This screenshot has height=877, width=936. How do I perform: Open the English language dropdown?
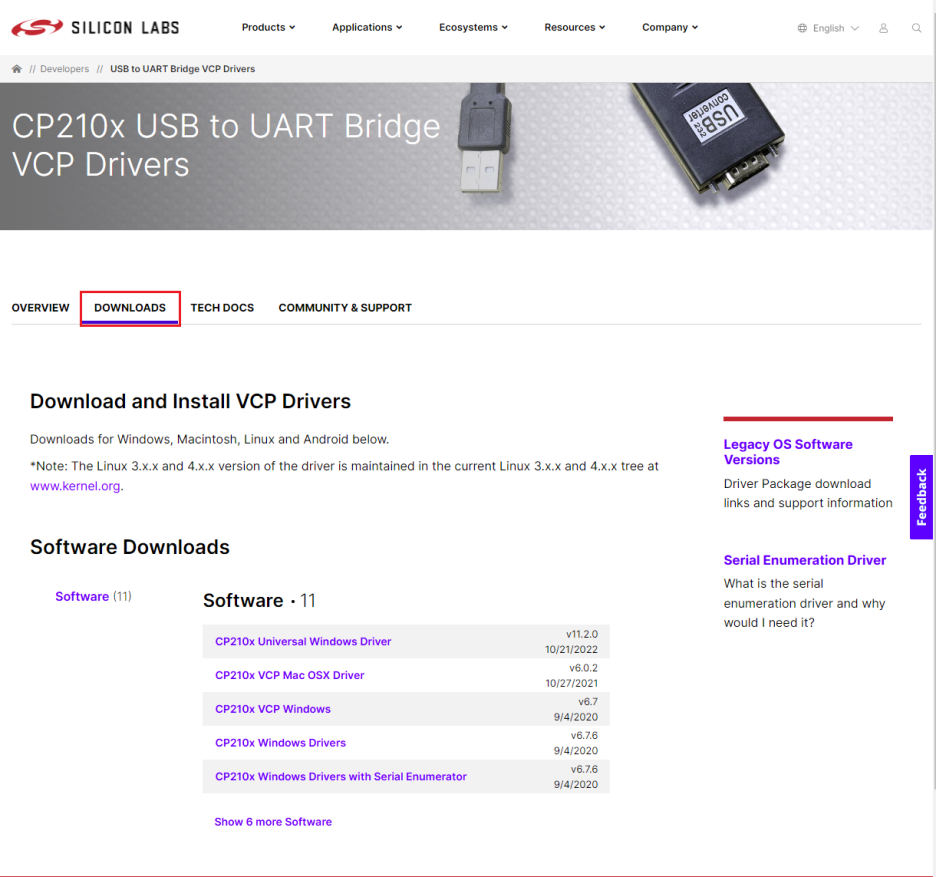[835, 28]
